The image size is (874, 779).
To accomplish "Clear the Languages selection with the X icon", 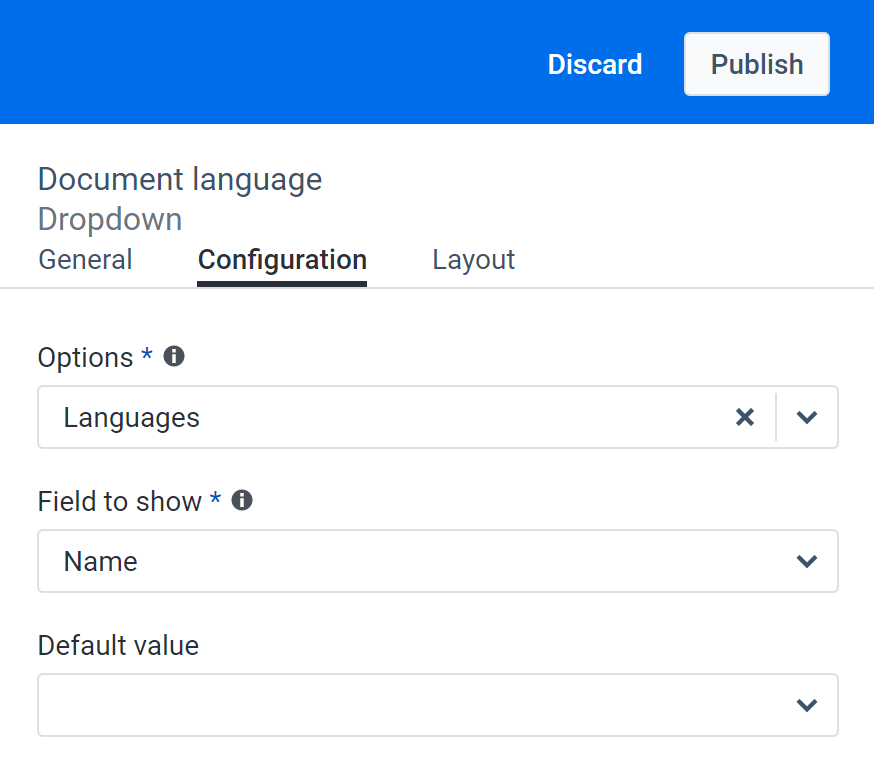I will pos(745,417).
